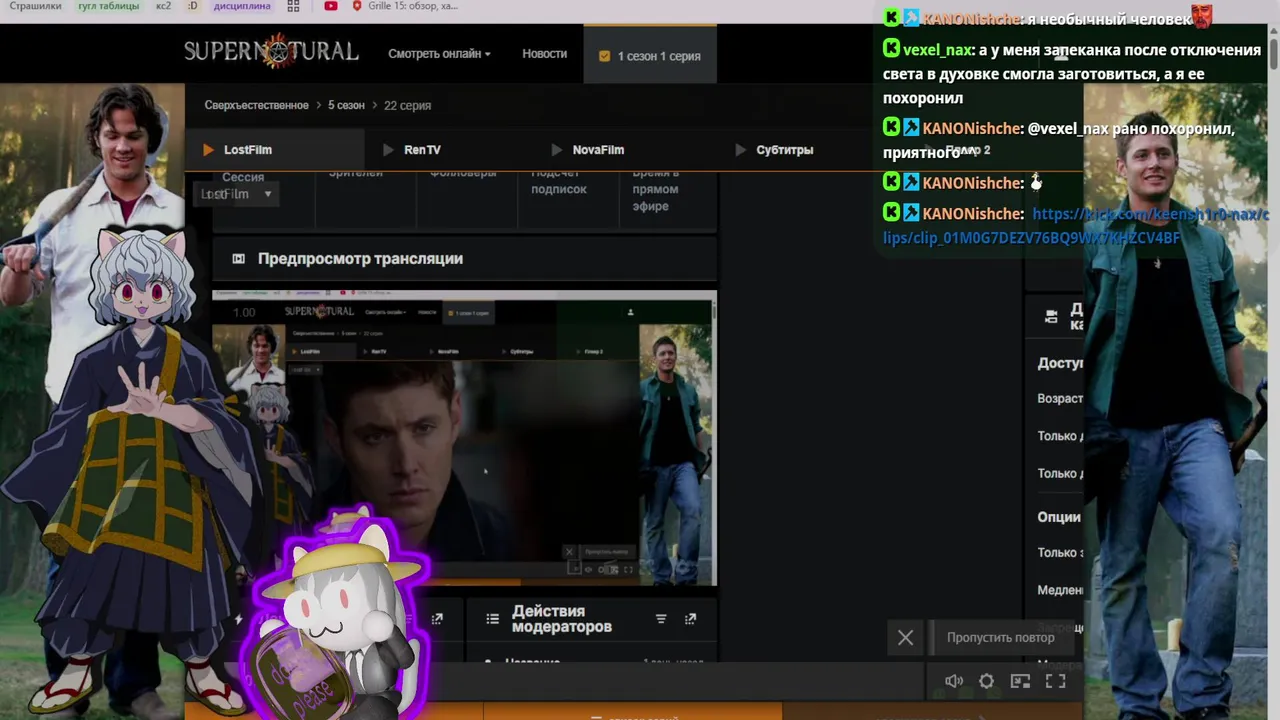Open the гугл таблицы bookmark

[108, 6]
